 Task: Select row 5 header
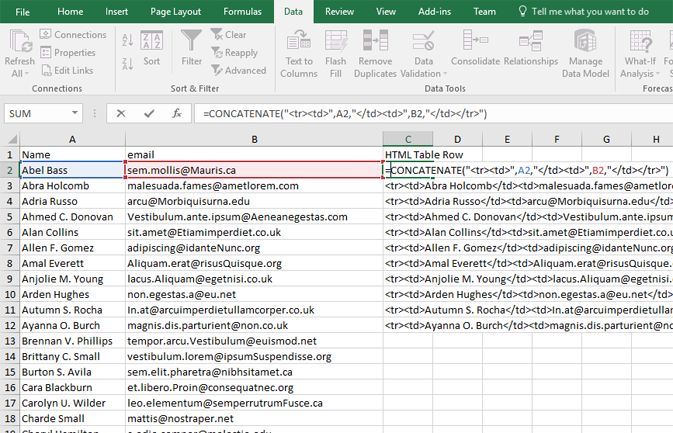[x=9, y=217]
